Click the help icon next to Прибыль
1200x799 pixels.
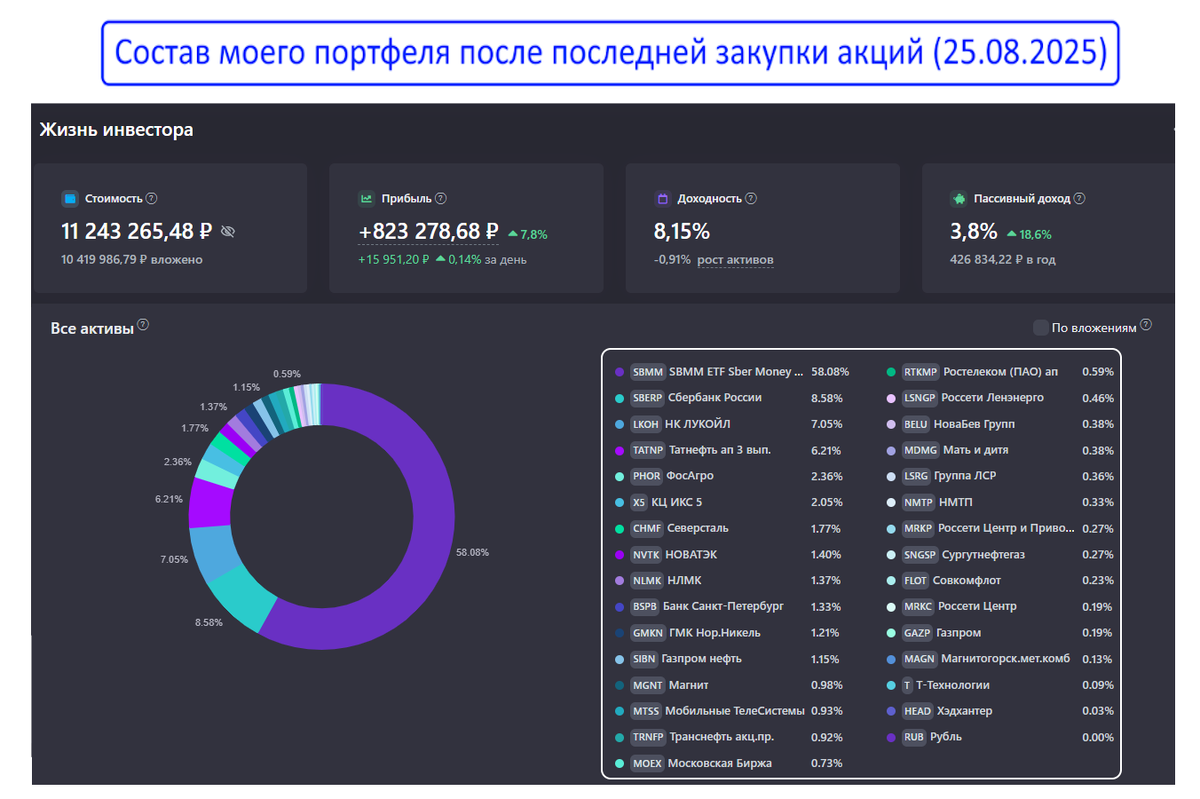(x=441, y=199)
